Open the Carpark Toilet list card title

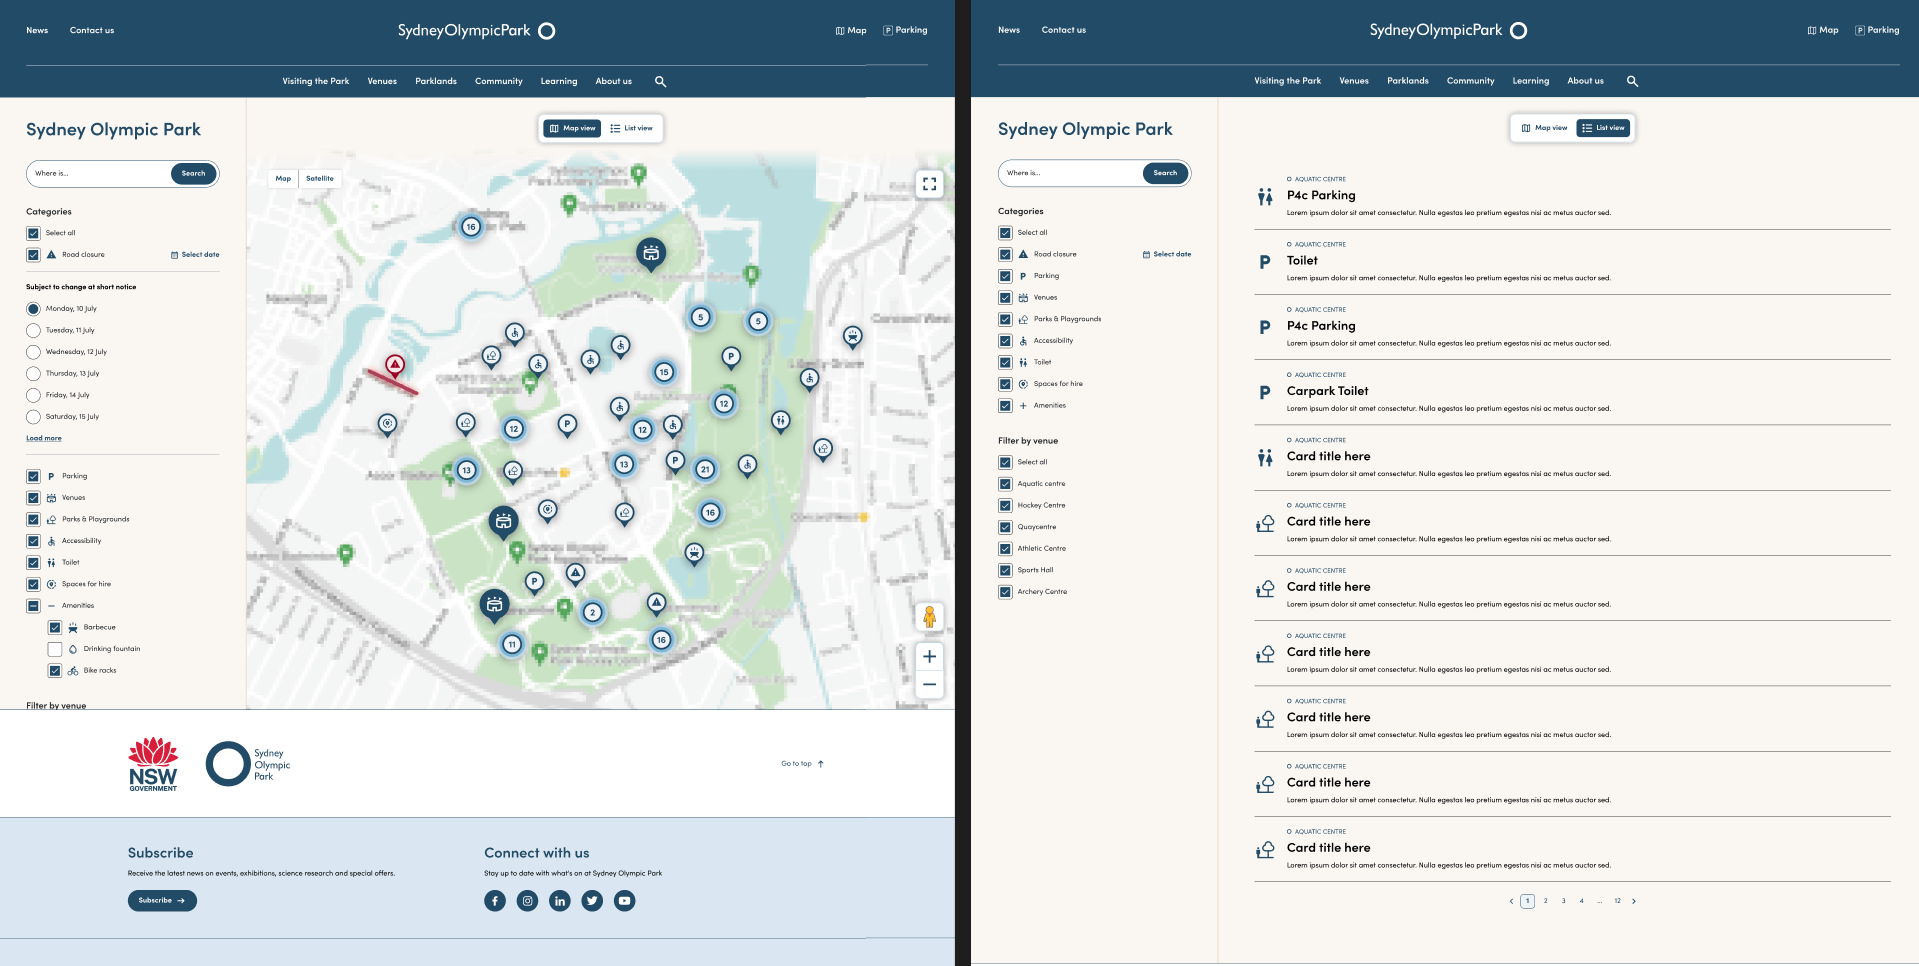click(1327, 391)
